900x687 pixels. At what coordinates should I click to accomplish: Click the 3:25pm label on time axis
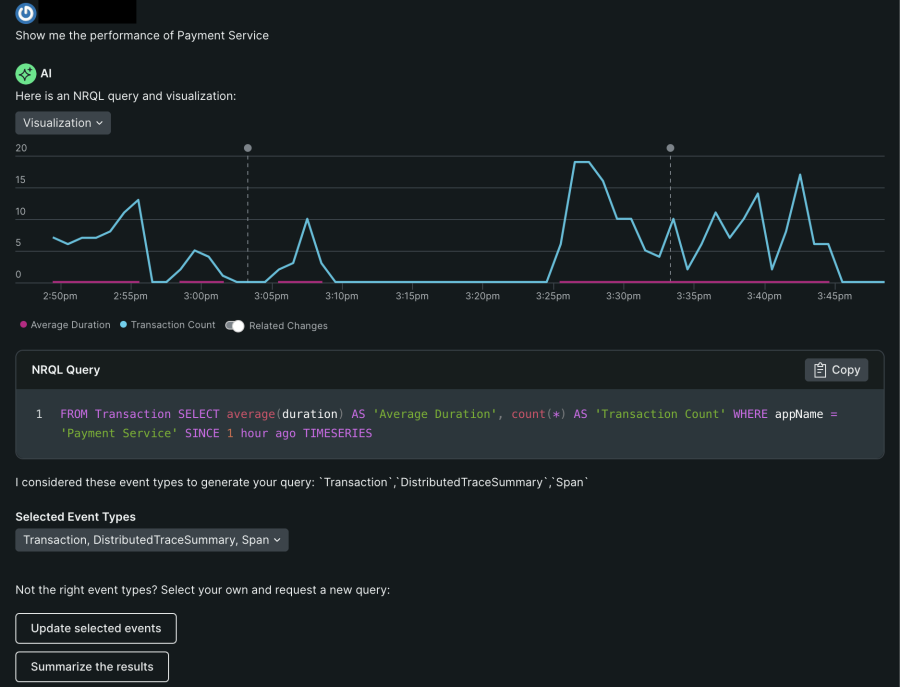(x=553, y=296)
